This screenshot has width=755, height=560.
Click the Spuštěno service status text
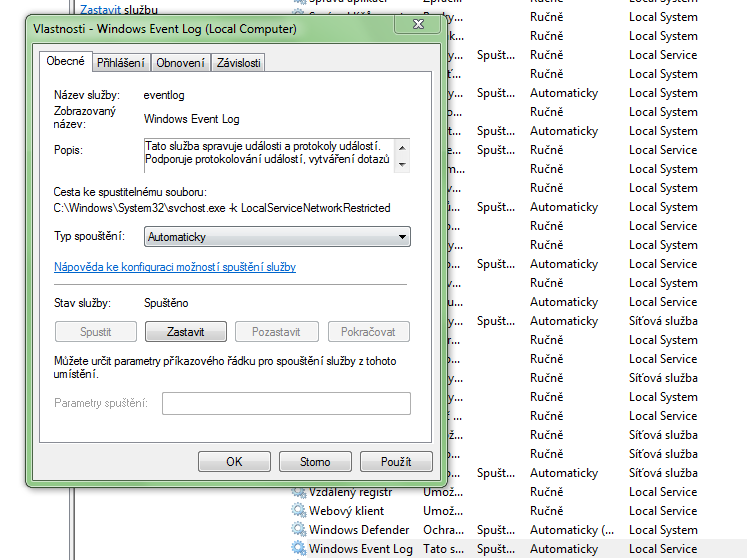(x=166, y=303)
